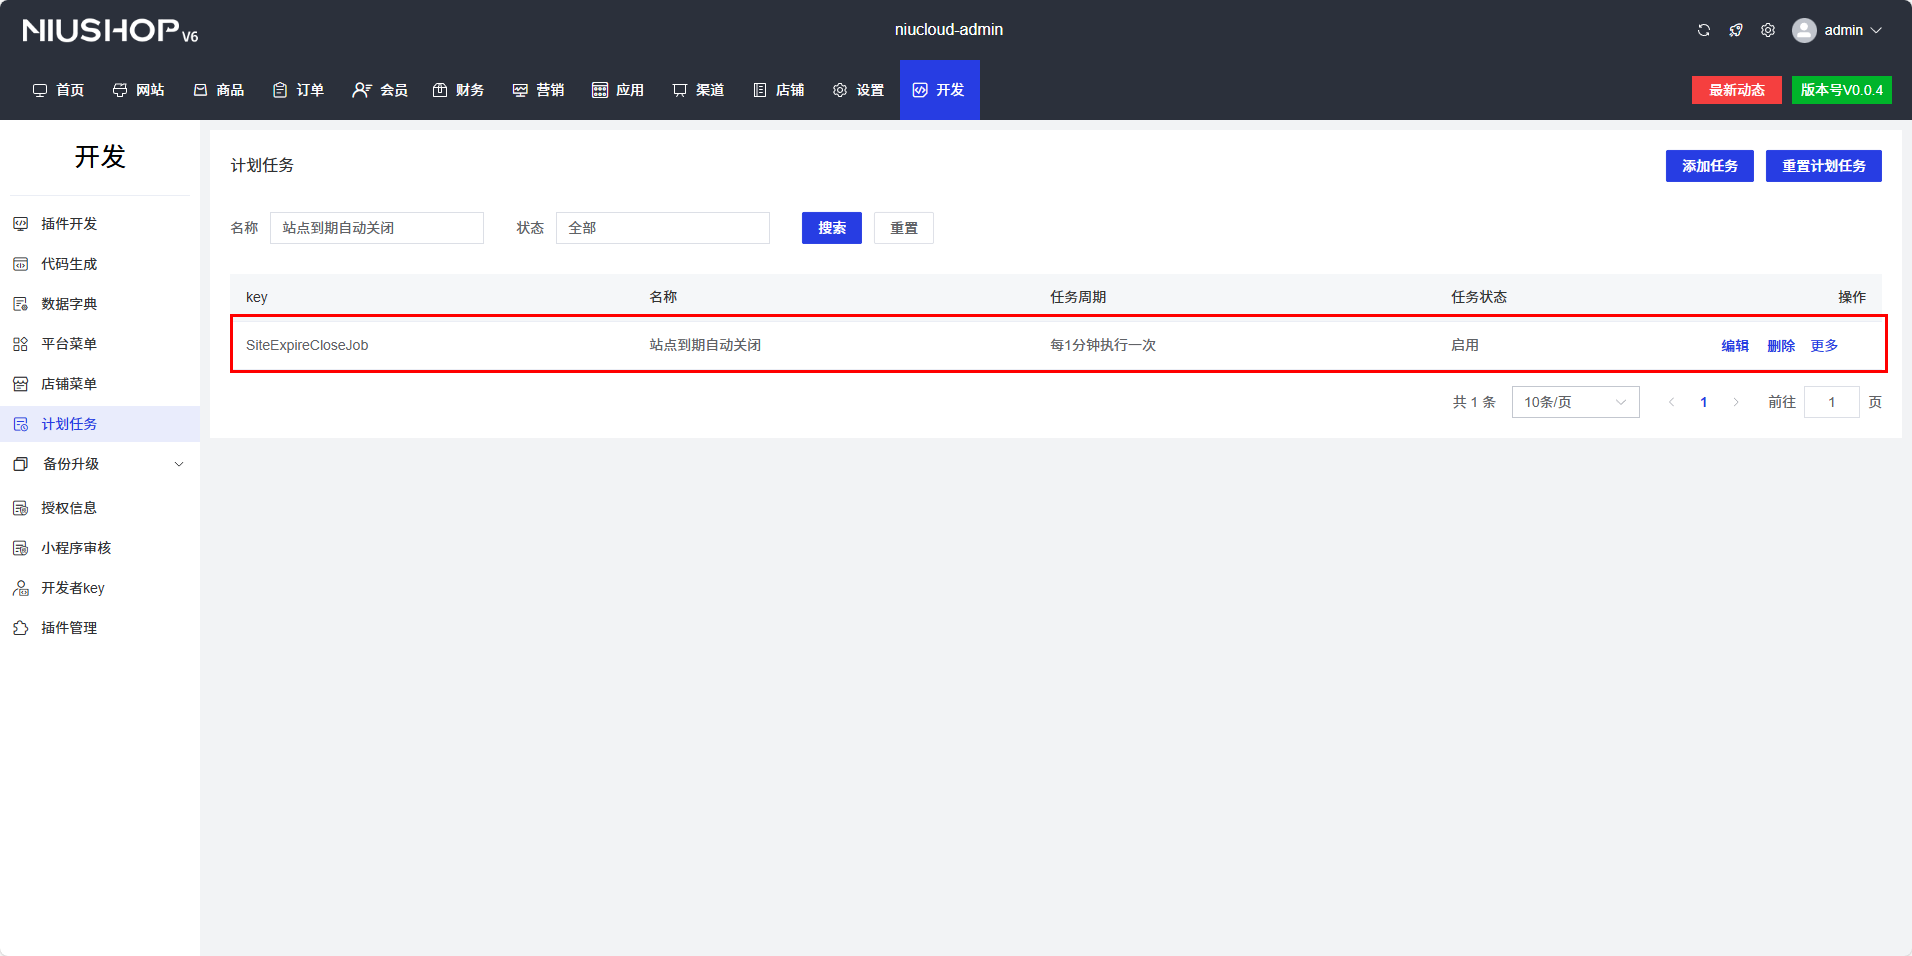This screenshot has width=1912, height=956.
Task: Open the gear settings icon in header
Action: (x=1768, y=30)
